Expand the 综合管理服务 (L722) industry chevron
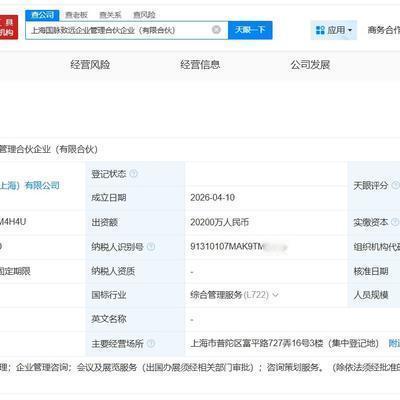The height and width of the screenshot is (400, 400). (275, 295)
